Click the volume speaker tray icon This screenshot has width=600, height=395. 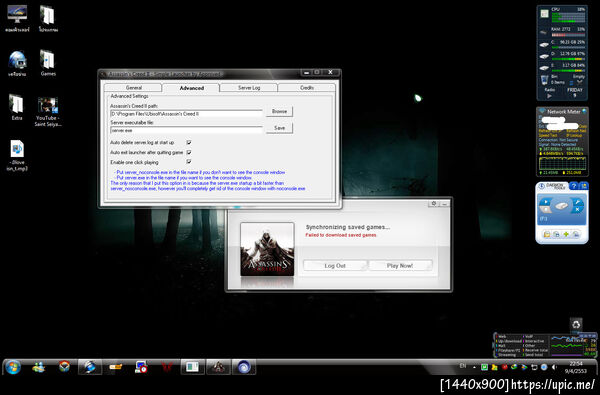coord(554,367)
